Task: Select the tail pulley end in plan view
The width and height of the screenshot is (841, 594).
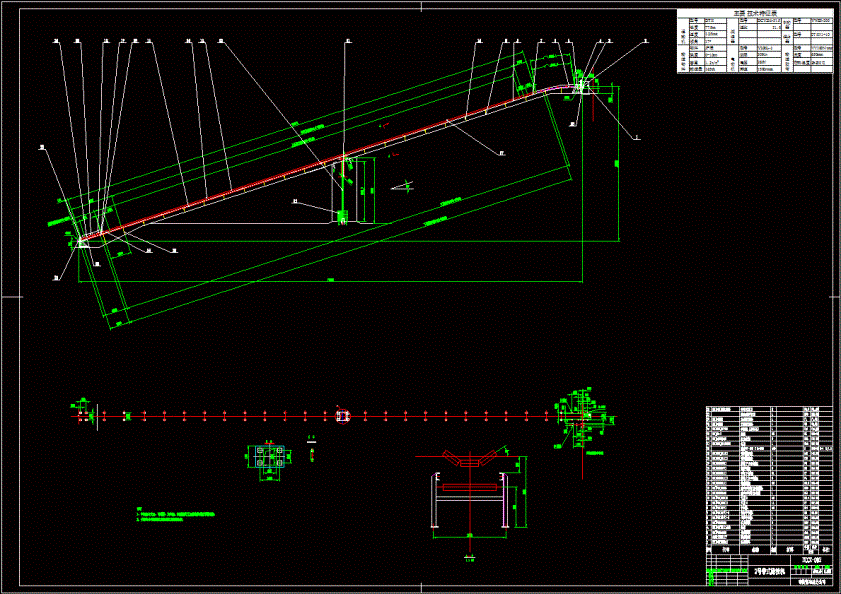Action: [x=86, y=415]
